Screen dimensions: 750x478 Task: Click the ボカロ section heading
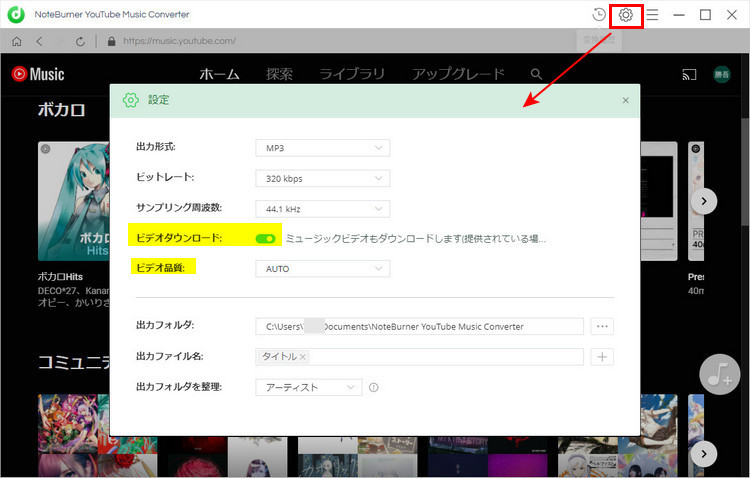(62, 110)
